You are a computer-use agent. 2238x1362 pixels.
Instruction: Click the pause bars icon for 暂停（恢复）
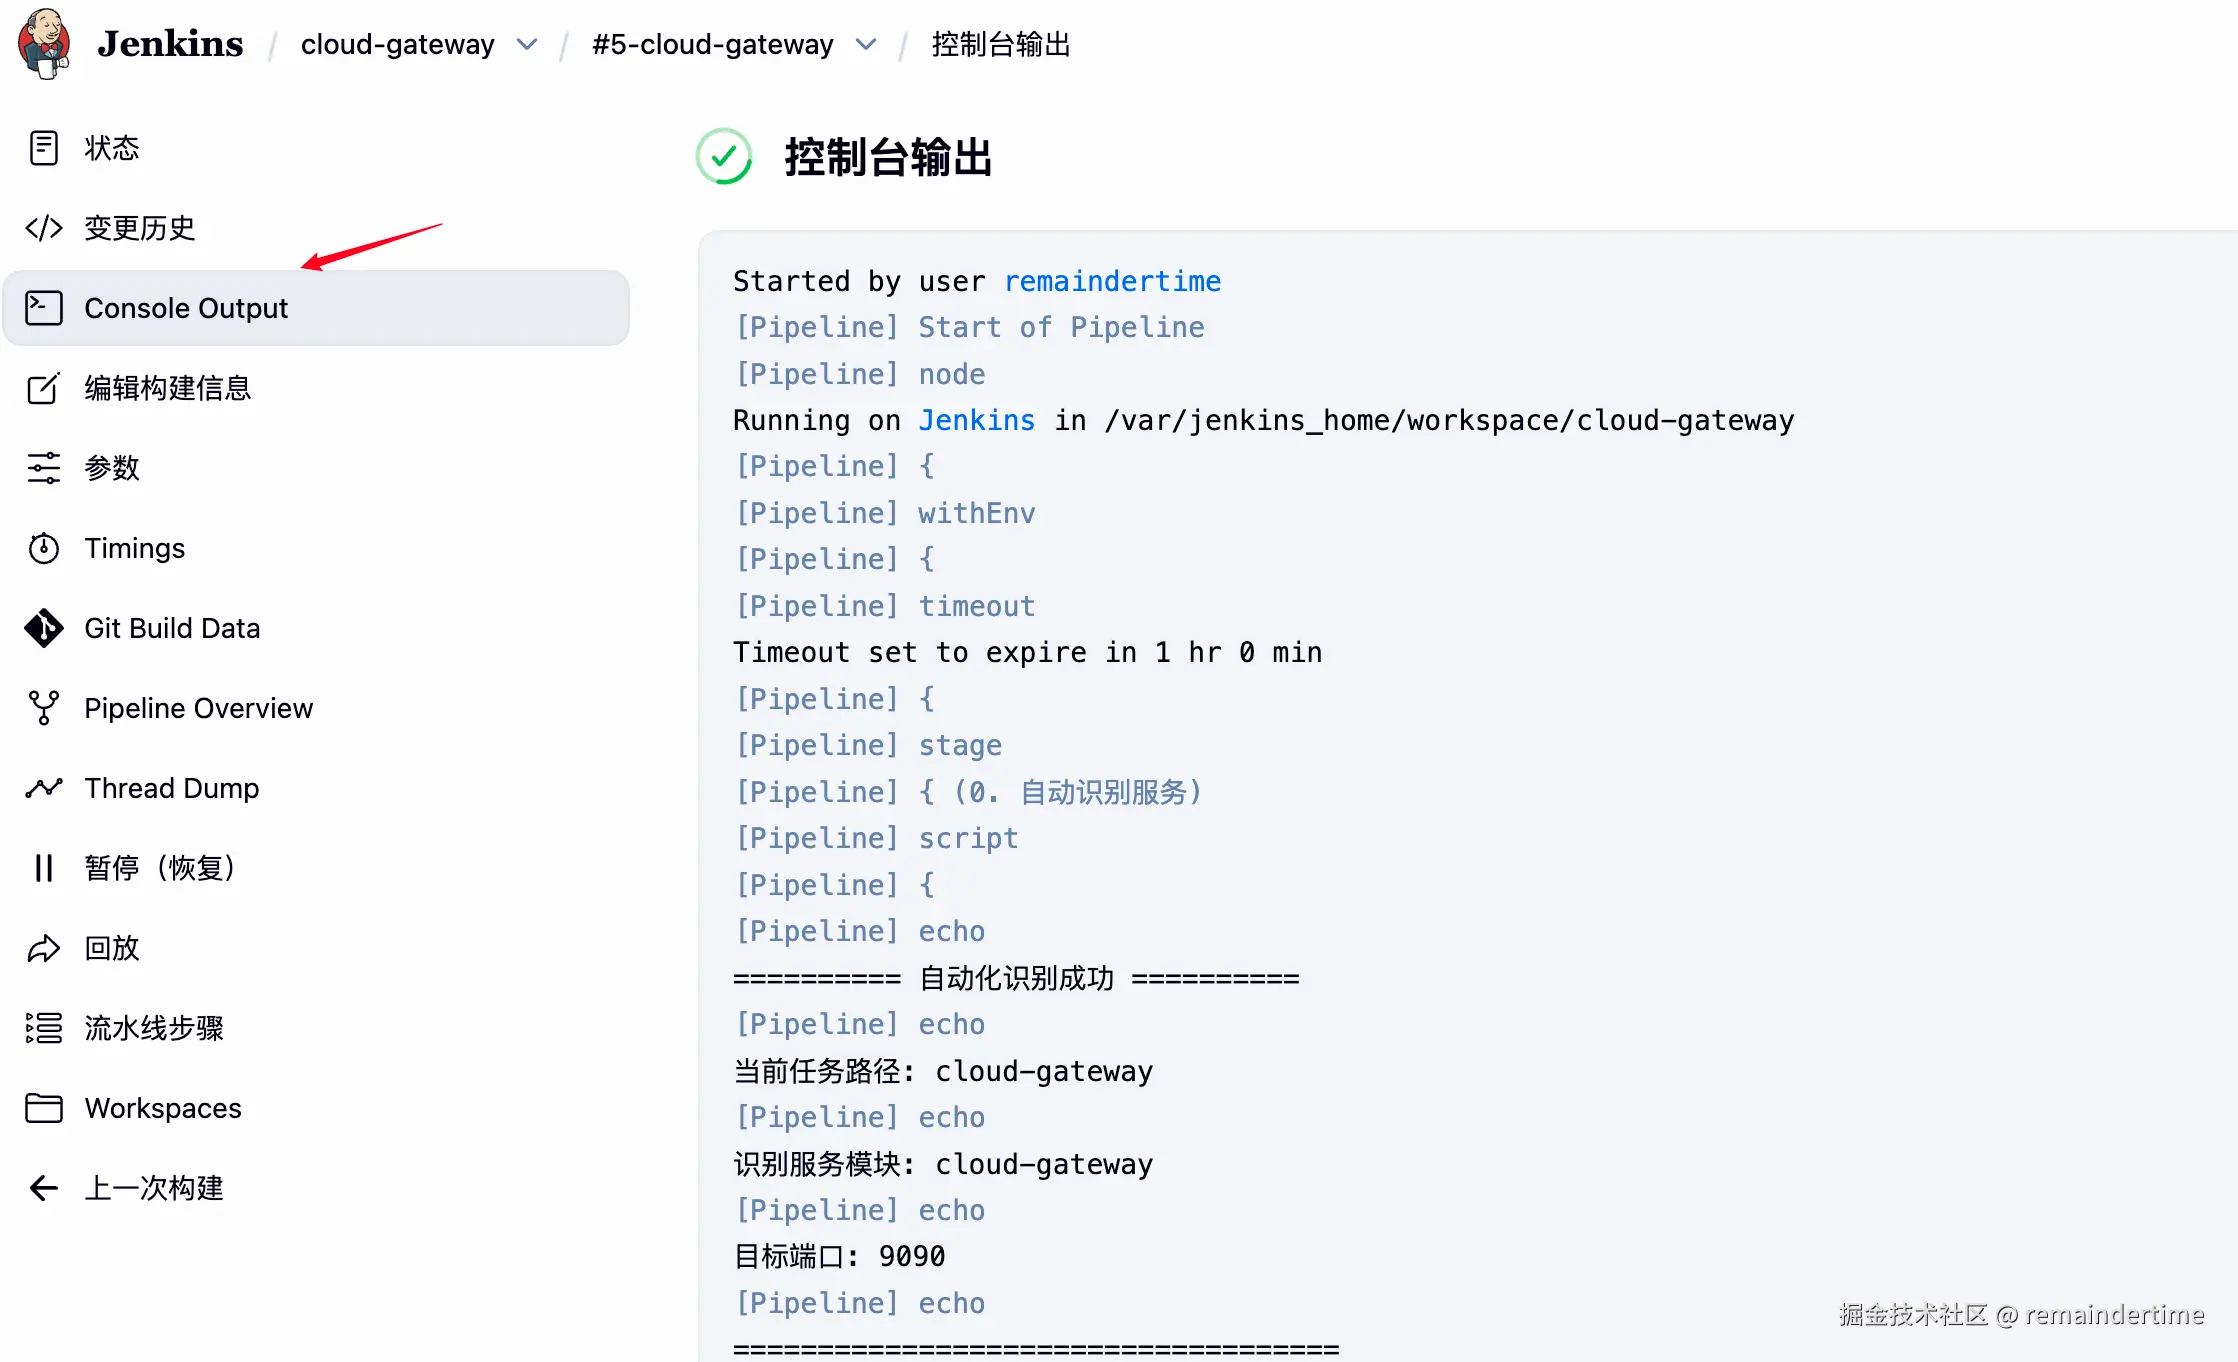coord(44,868)
